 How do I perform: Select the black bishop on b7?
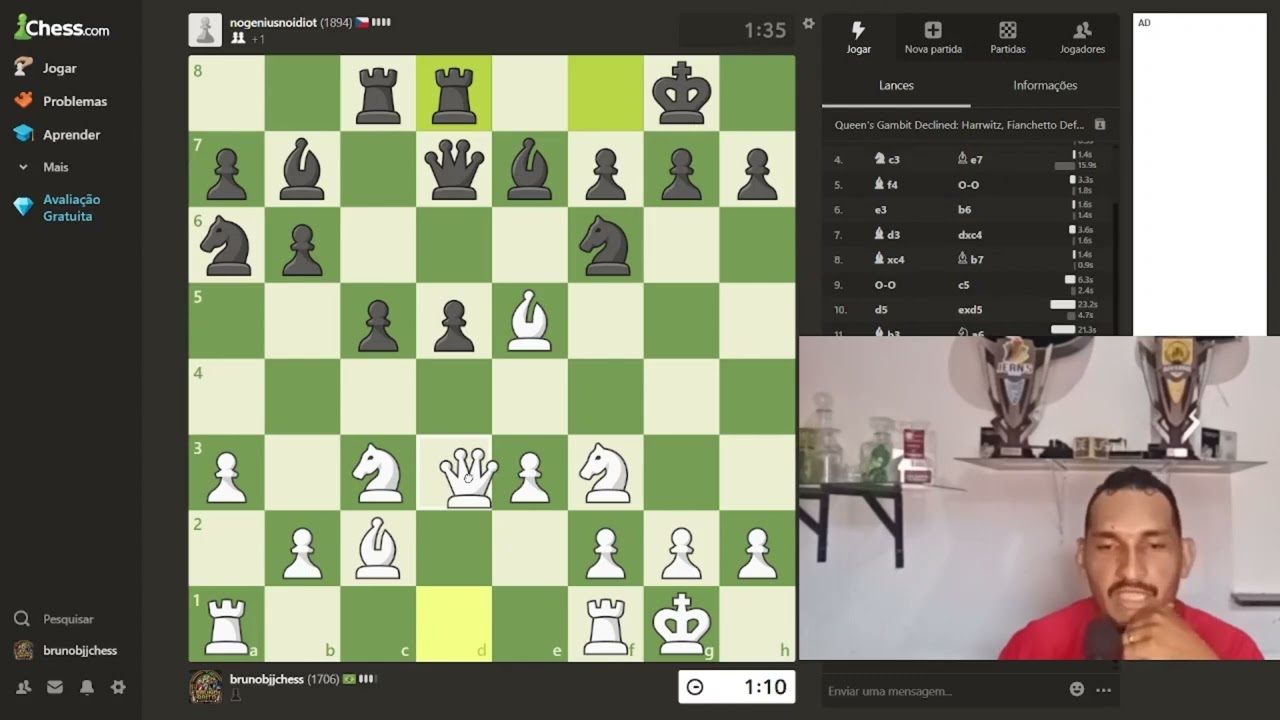tap(302, 168)
